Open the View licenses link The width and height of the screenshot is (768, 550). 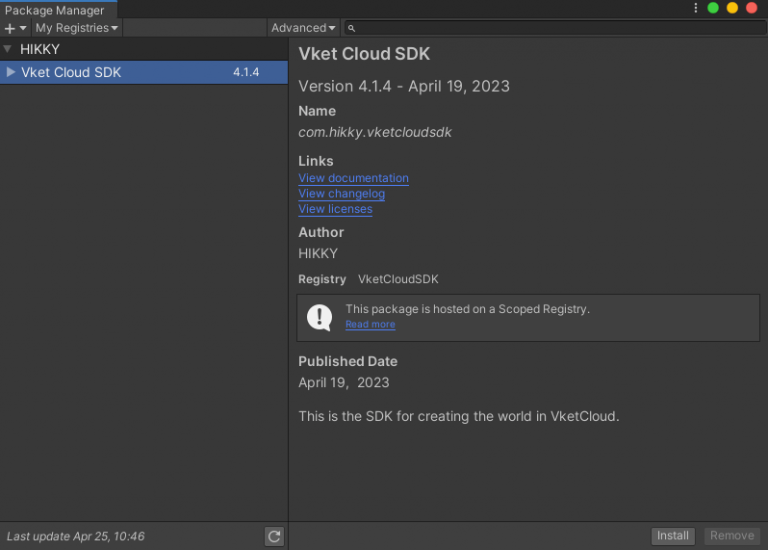pyautogui.click(x=335, y=209)
